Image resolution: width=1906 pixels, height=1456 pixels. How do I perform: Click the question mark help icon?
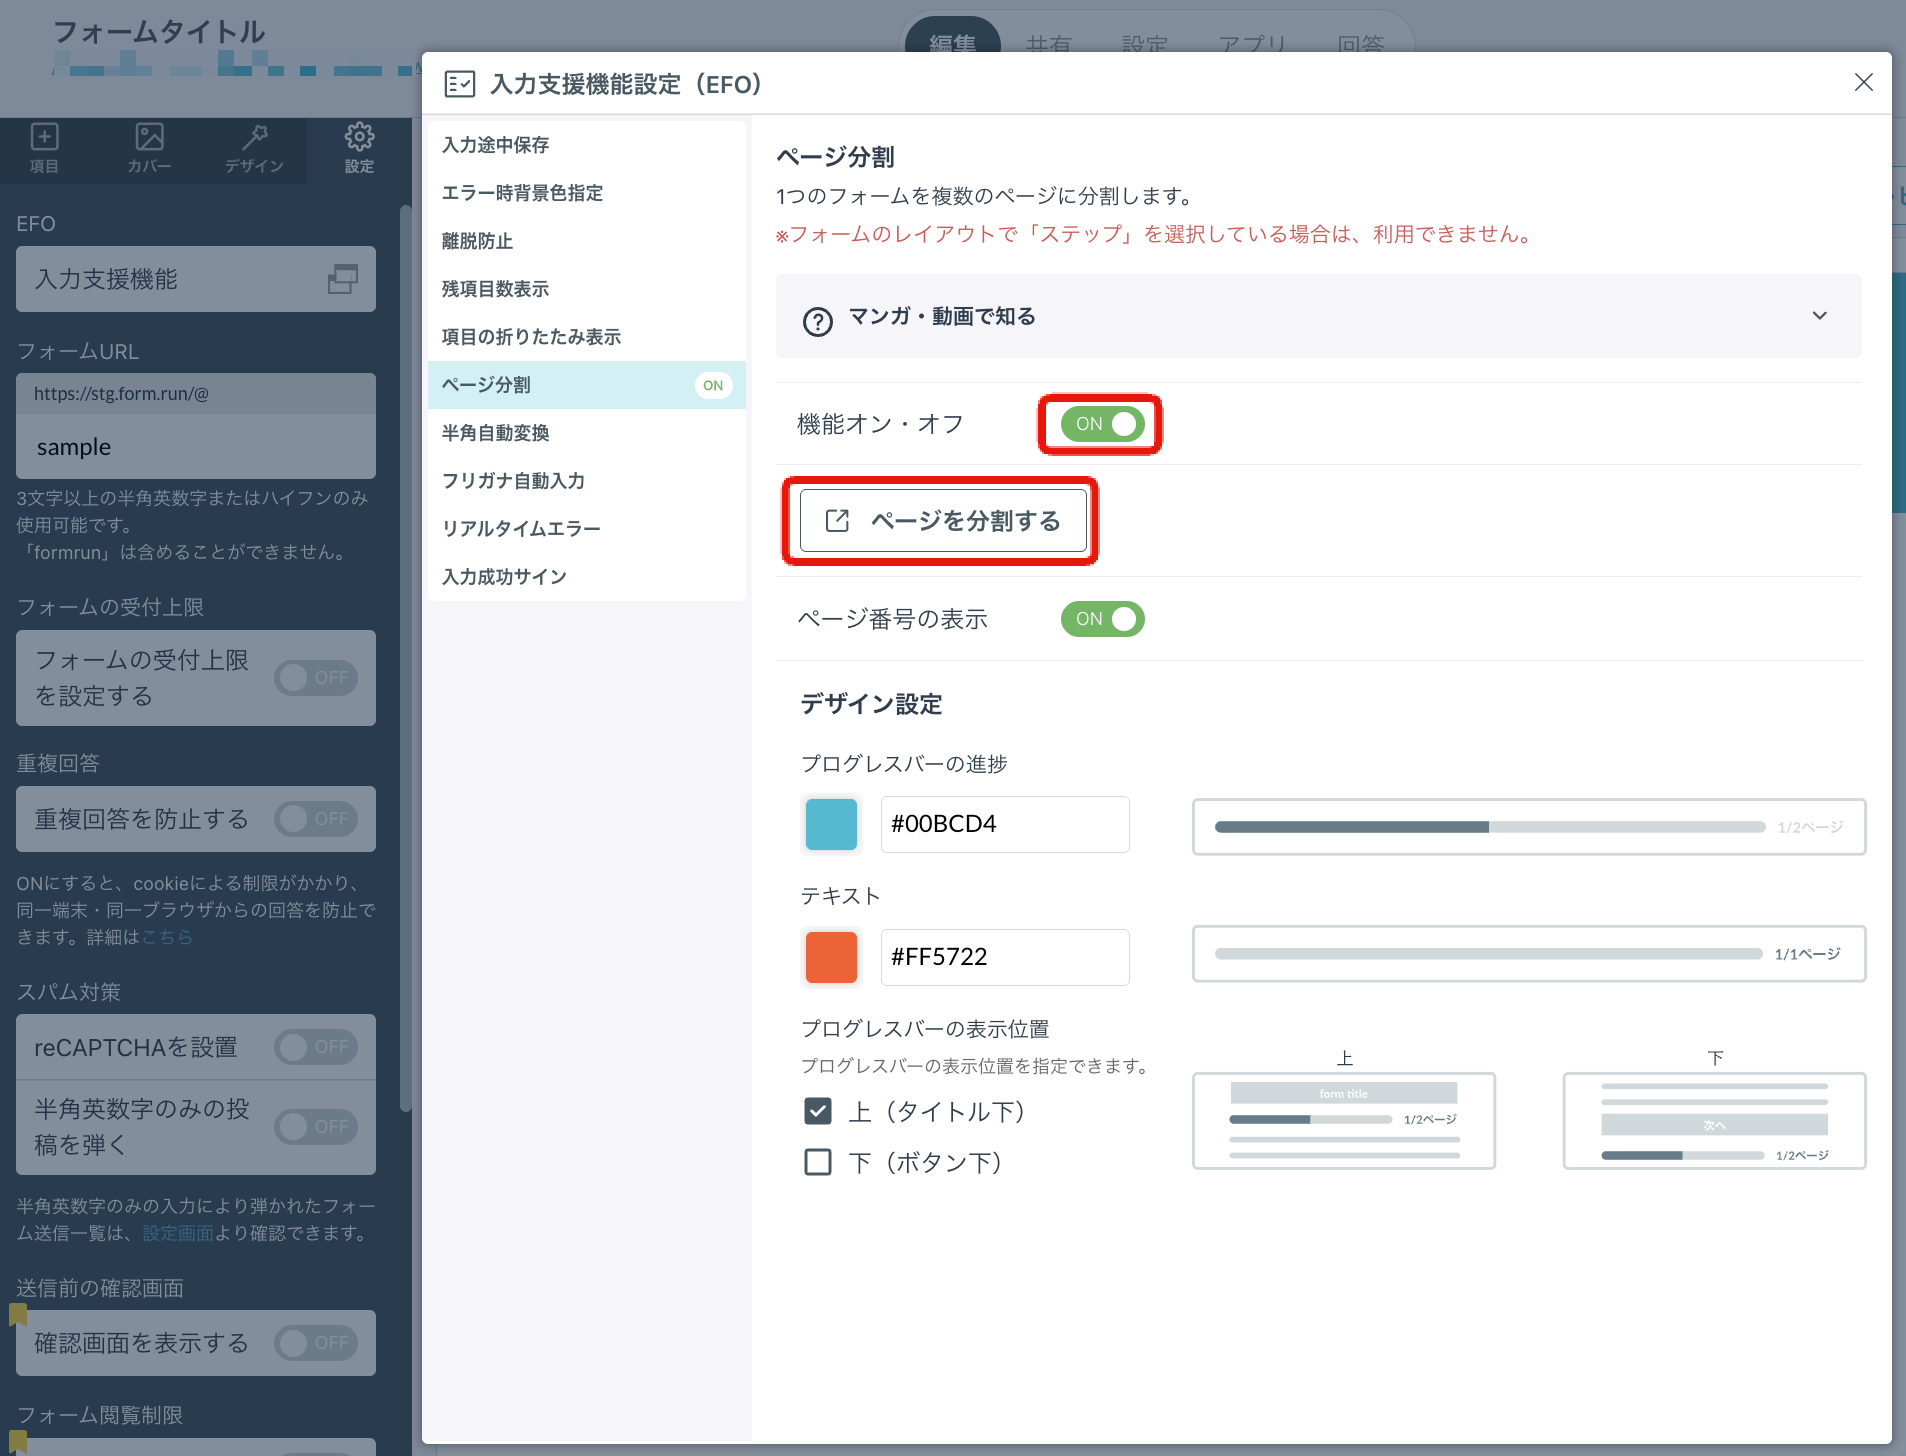(x=818, y=321)
